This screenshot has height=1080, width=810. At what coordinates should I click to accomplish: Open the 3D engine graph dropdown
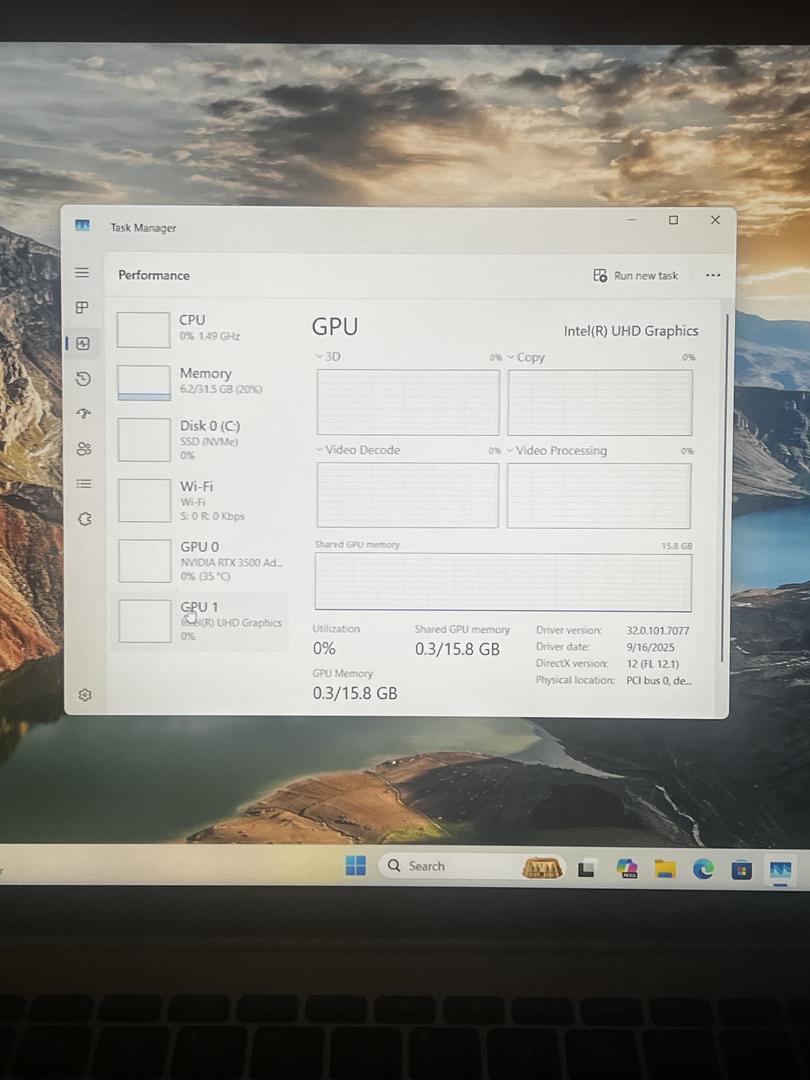point(328,357)
